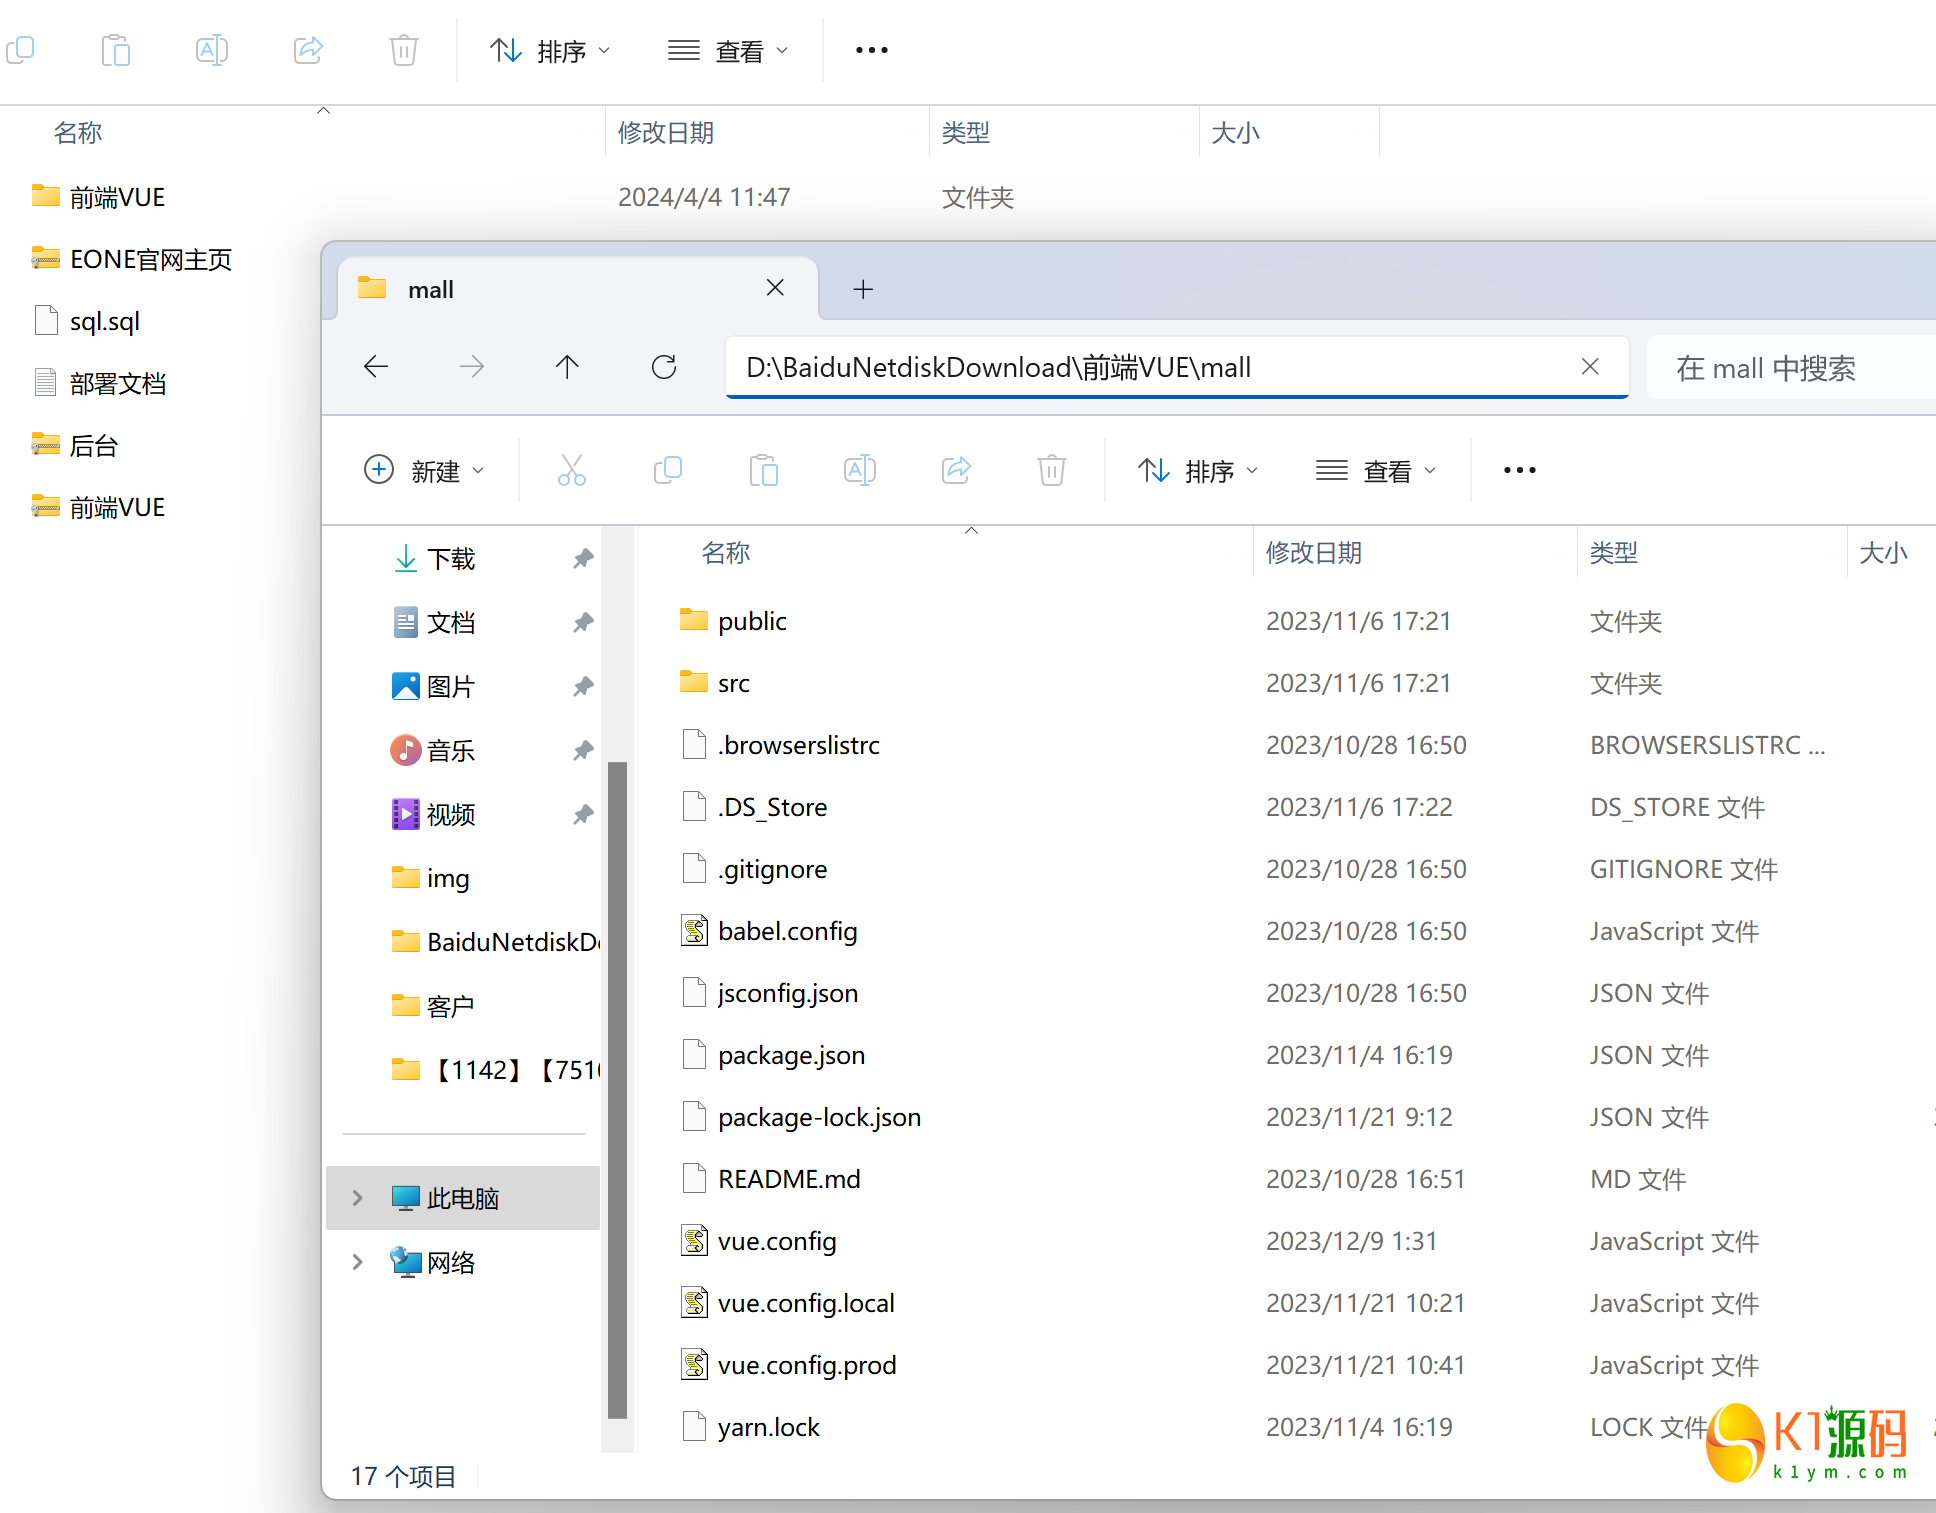
Task: Click the pin icon next to 音乐
Action: pos(583,751)
